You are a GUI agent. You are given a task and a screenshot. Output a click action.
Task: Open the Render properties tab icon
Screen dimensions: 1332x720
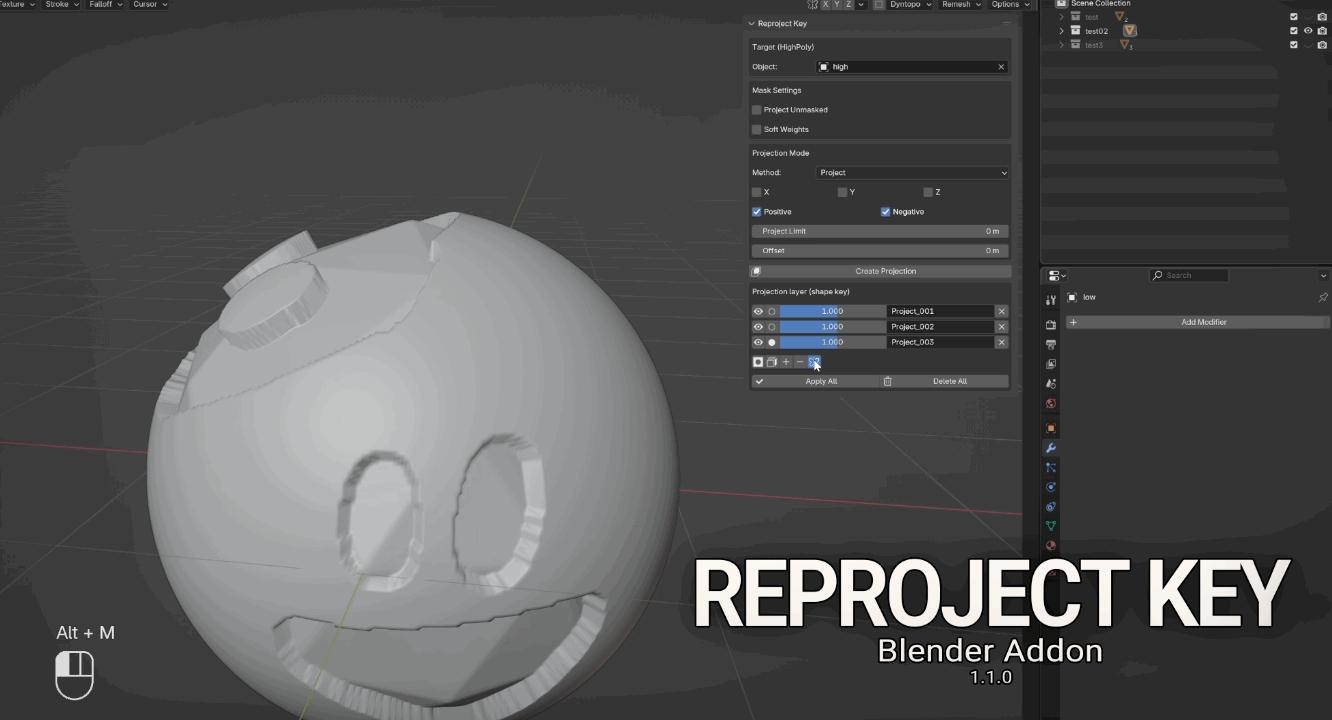tap(1051, 325)
